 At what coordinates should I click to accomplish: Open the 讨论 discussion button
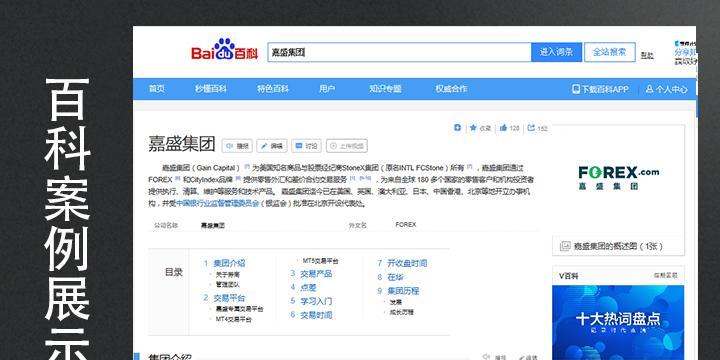(306, 146)
